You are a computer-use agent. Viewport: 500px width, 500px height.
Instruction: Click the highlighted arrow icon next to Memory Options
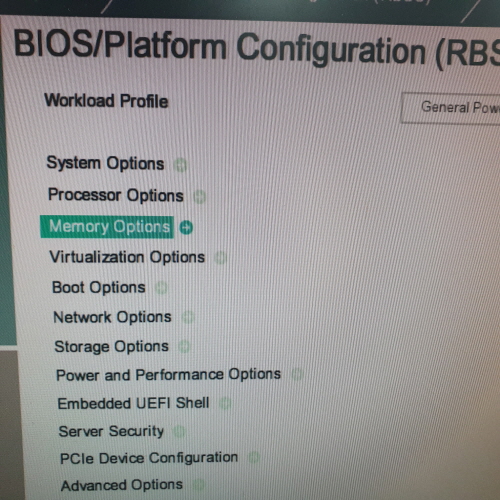tap(186, 228)
